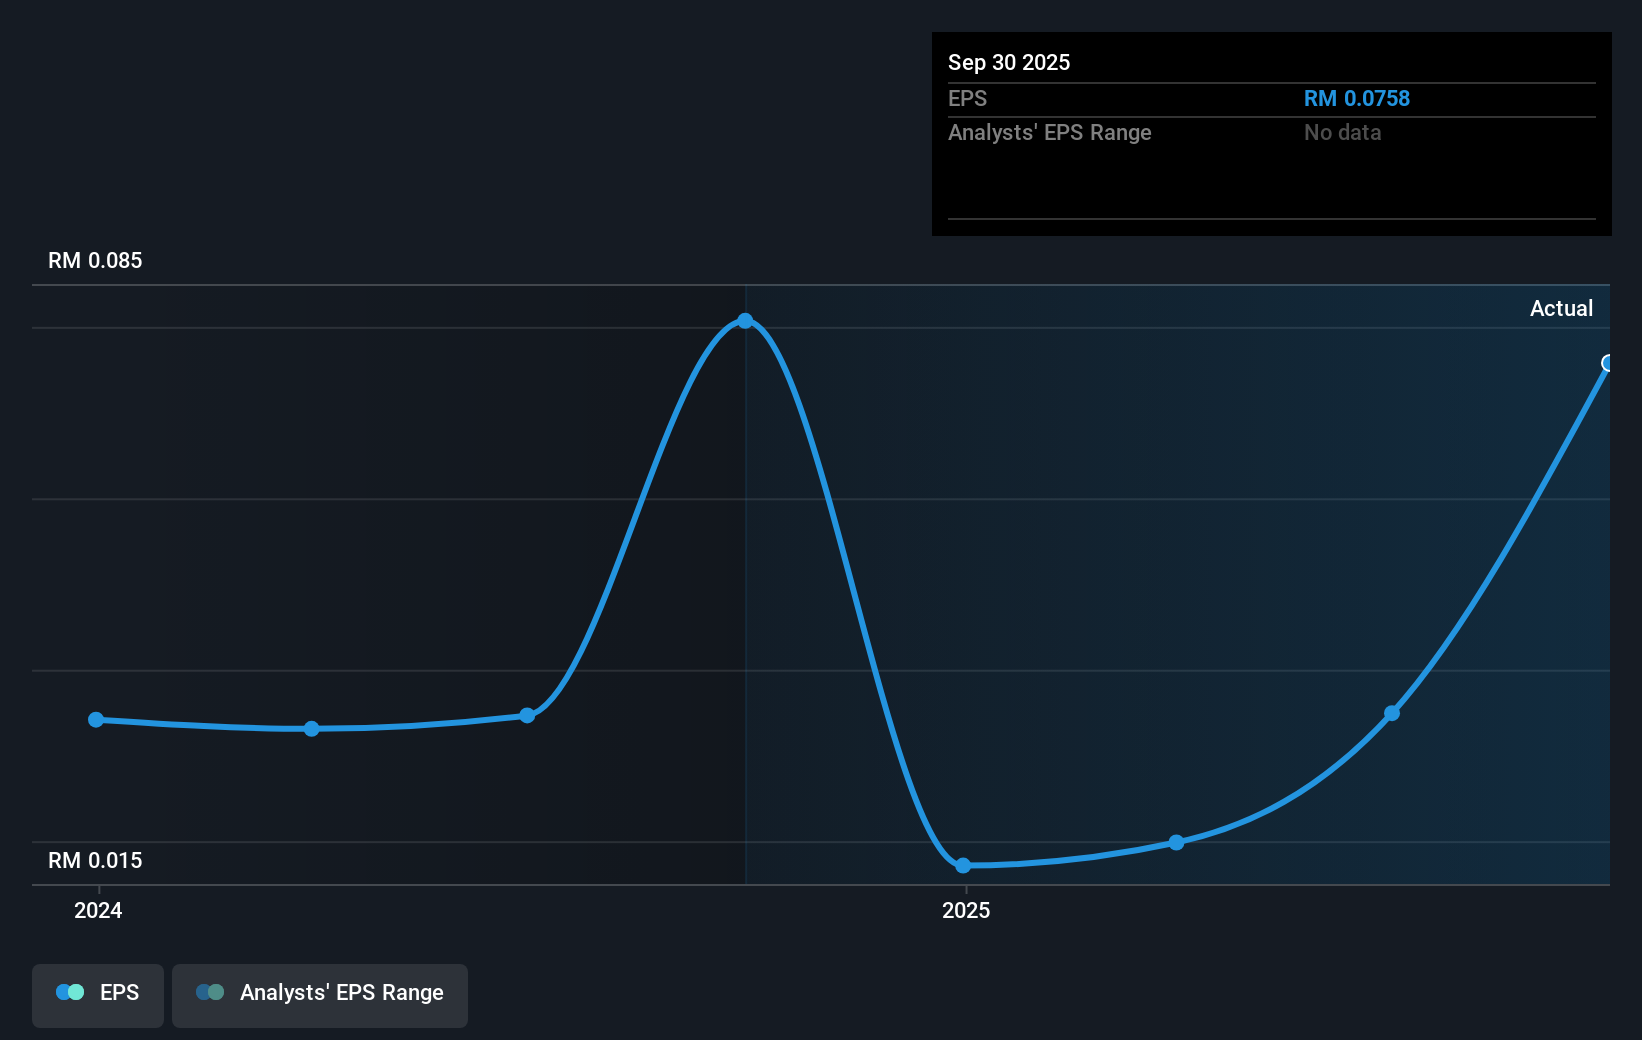1642x1040 pixels.
Task: Click the Sep 30 2025 end data point
Action: pyautogui.click(x=1607, y=363)
